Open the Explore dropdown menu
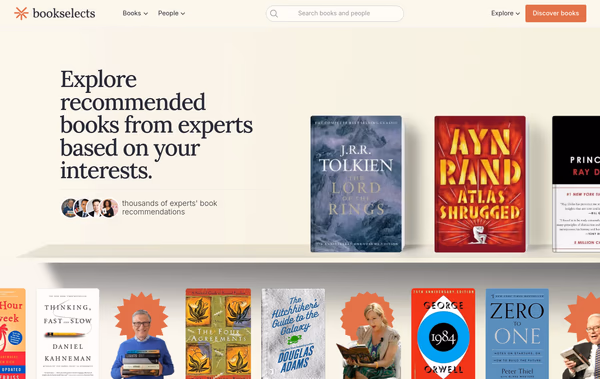 pos(505,13)
